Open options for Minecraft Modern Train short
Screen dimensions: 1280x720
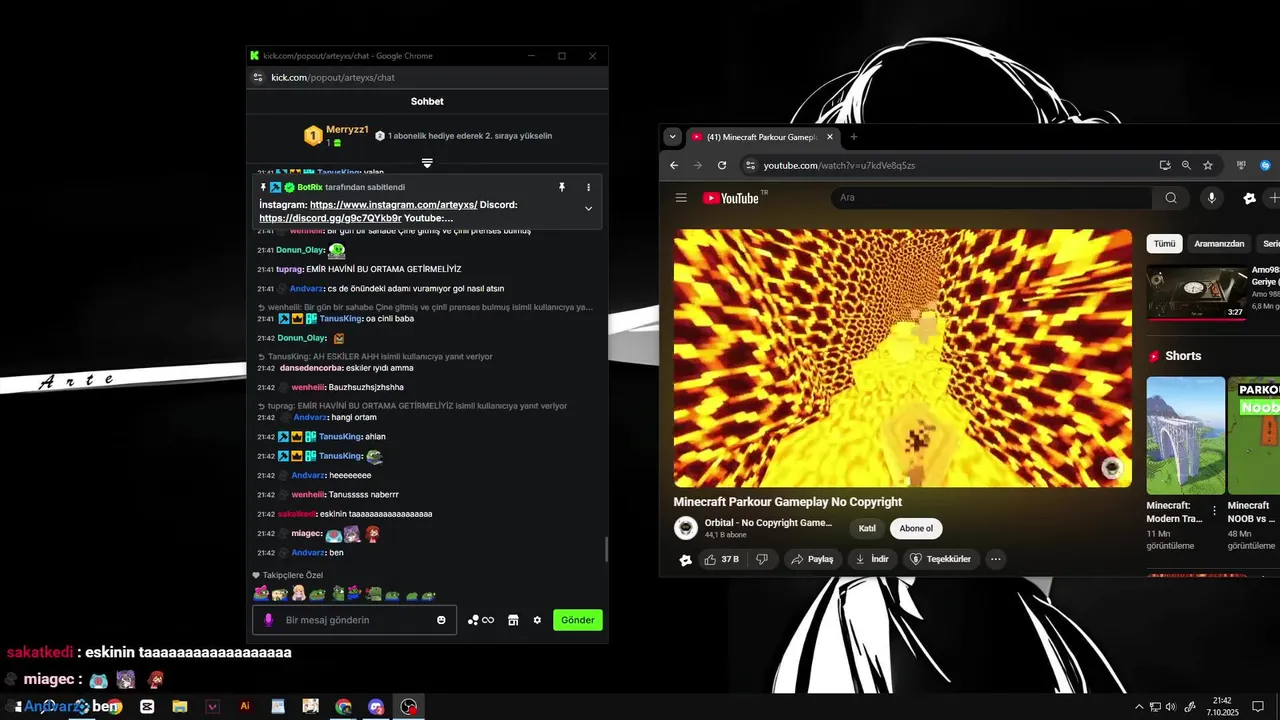pyautogui.click(x=1215, y=511)
